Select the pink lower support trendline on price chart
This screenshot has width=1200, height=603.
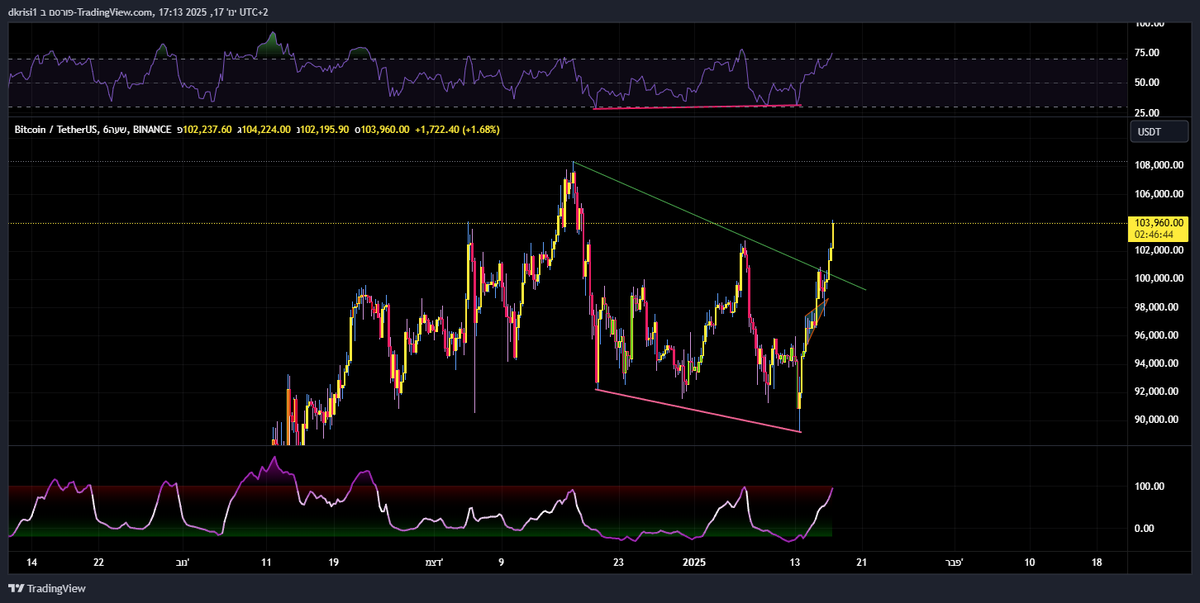tap(697, 410)
